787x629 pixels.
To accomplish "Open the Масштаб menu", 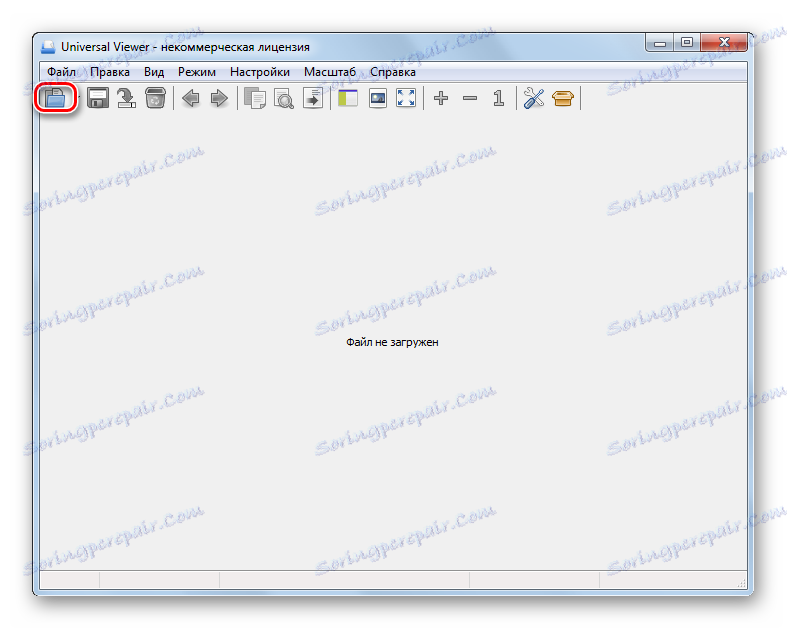I will point(330,72).
